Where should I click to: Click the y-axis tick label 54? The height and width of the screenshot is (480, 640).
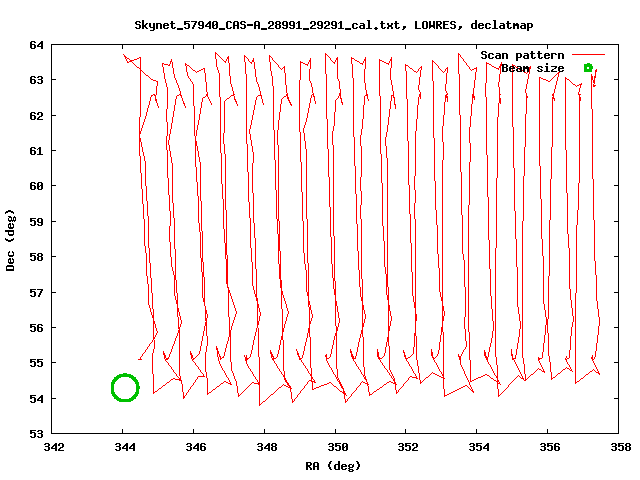coord(36,399)
